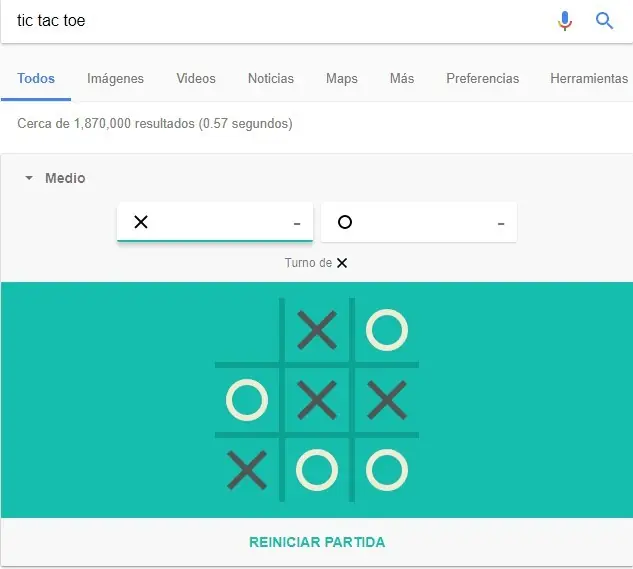Expand the Más menu
Viewport: 633px width, 569px height.
pos(402,79)
